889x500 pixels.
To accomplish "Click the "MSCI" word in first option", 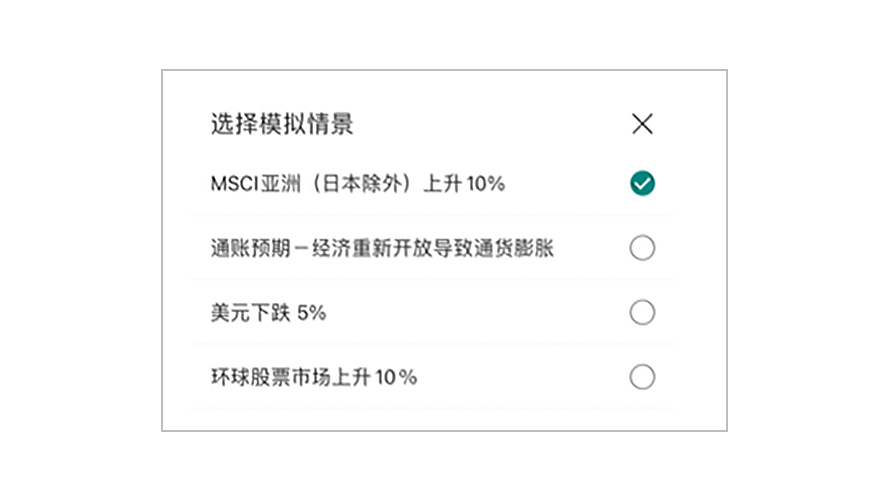I will [x=234, y=184].
